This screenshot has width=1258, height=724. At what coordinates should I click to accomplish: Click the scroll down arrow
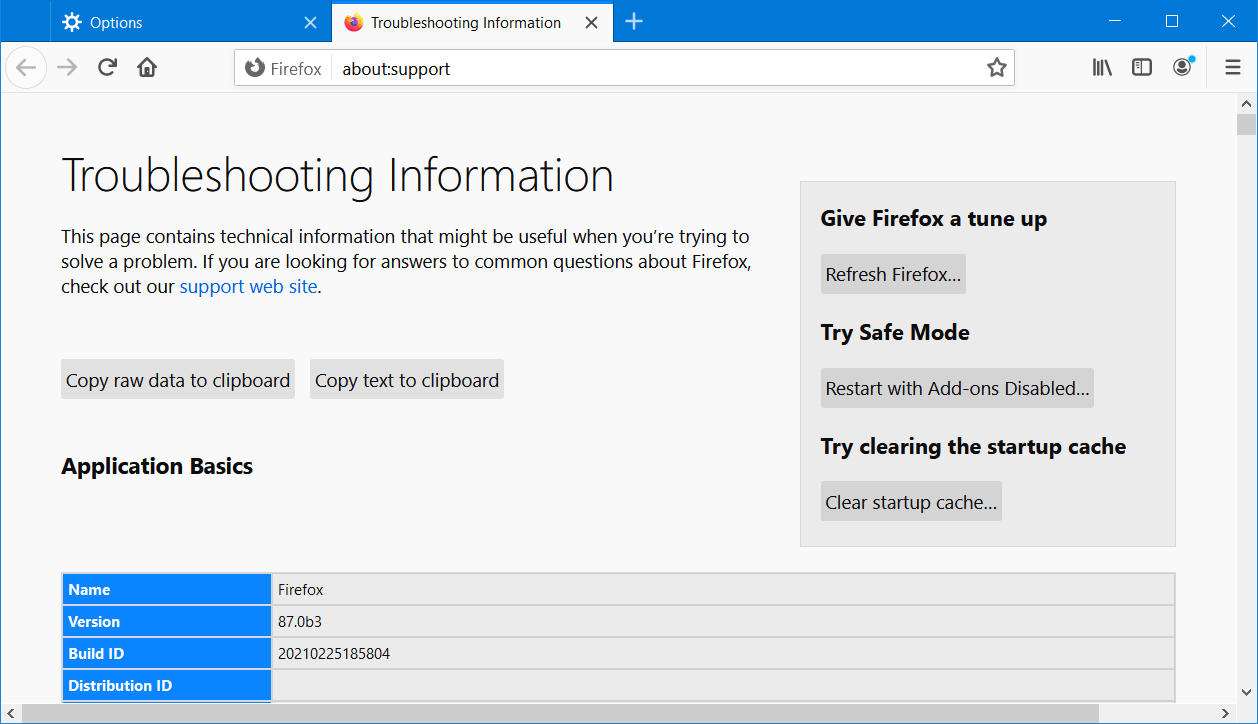pyautogui.click(x=1246, y=692)
